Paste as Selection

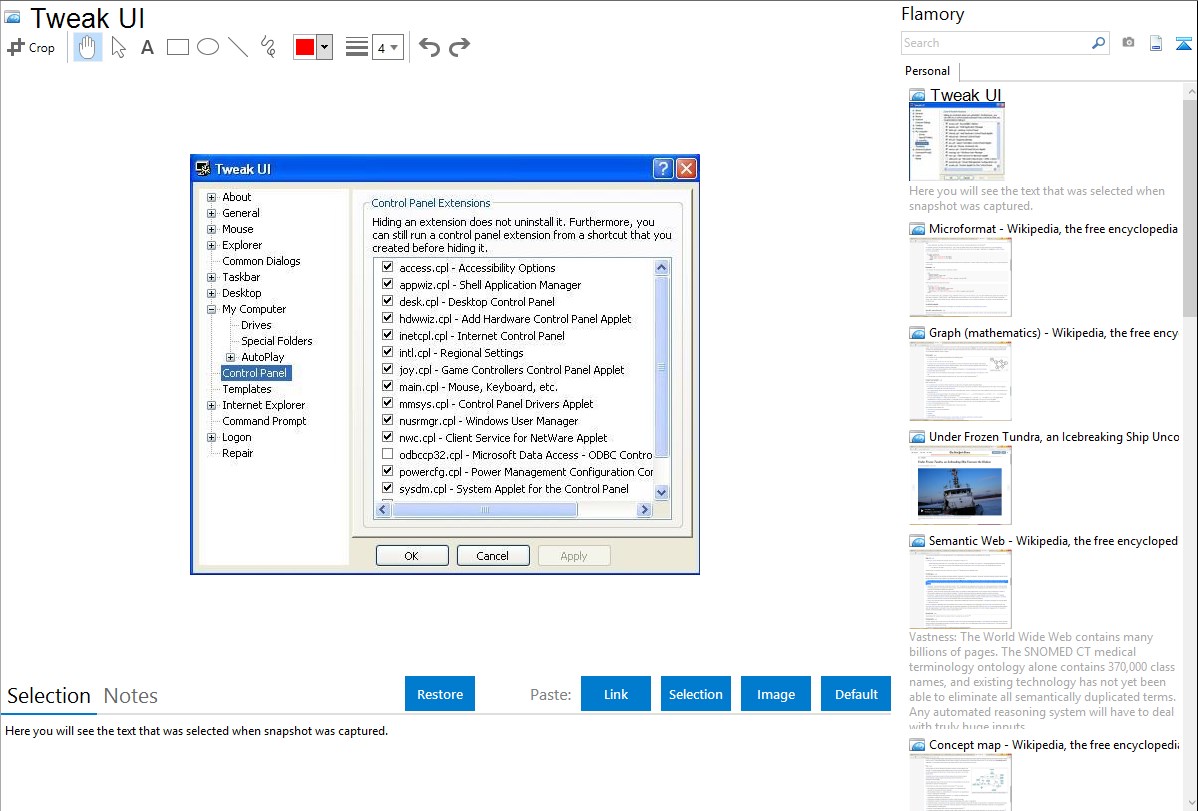[x=695, y=694]
